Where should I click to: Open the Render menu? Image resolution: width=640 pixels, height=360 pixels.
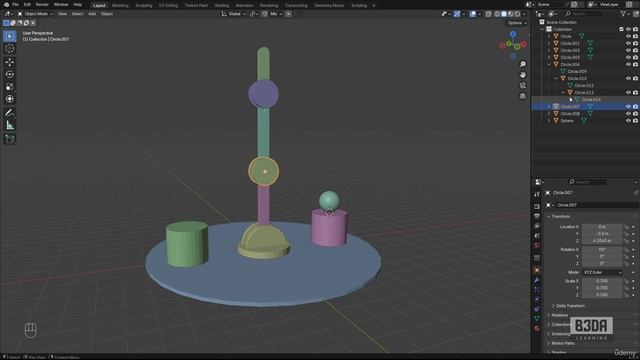coord(42,4)
